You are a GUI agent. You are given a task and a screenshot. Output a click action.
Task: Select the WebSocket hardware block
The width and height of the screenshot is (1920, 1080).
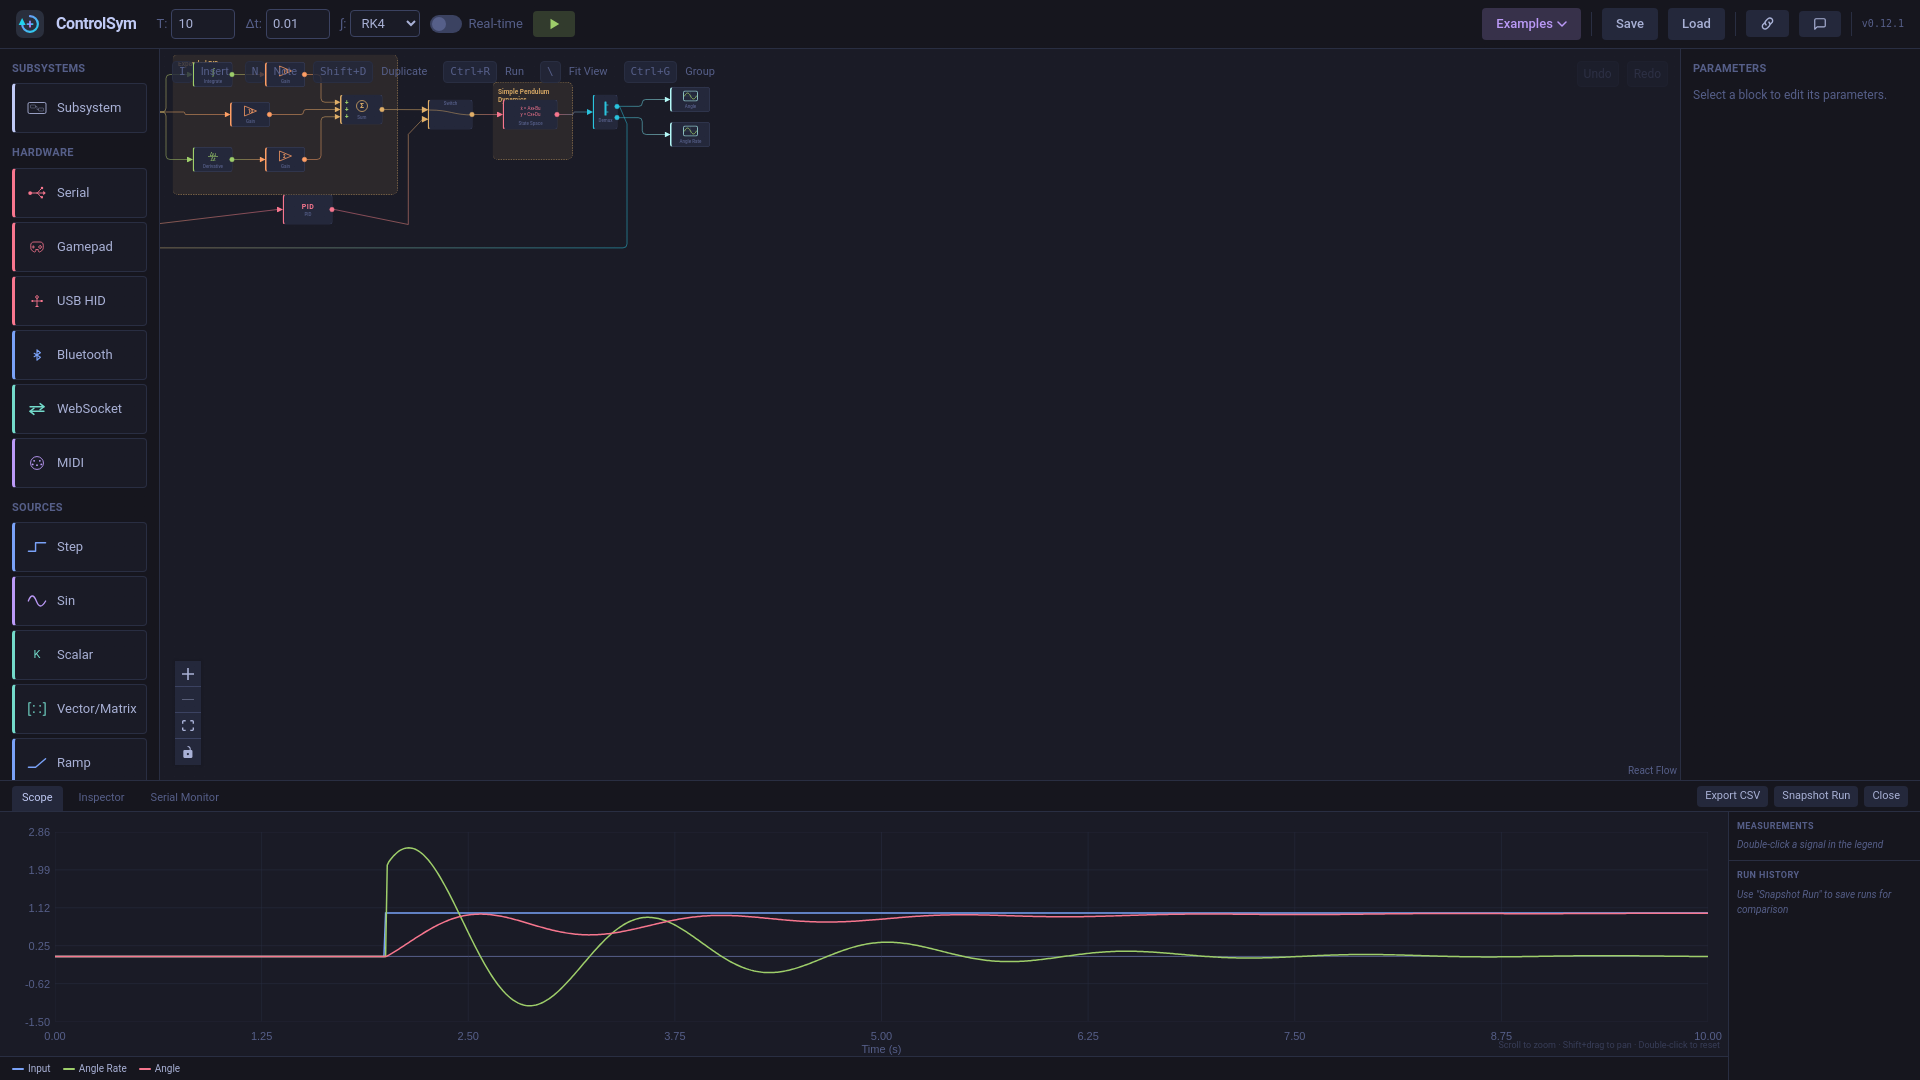coord(80,409)
